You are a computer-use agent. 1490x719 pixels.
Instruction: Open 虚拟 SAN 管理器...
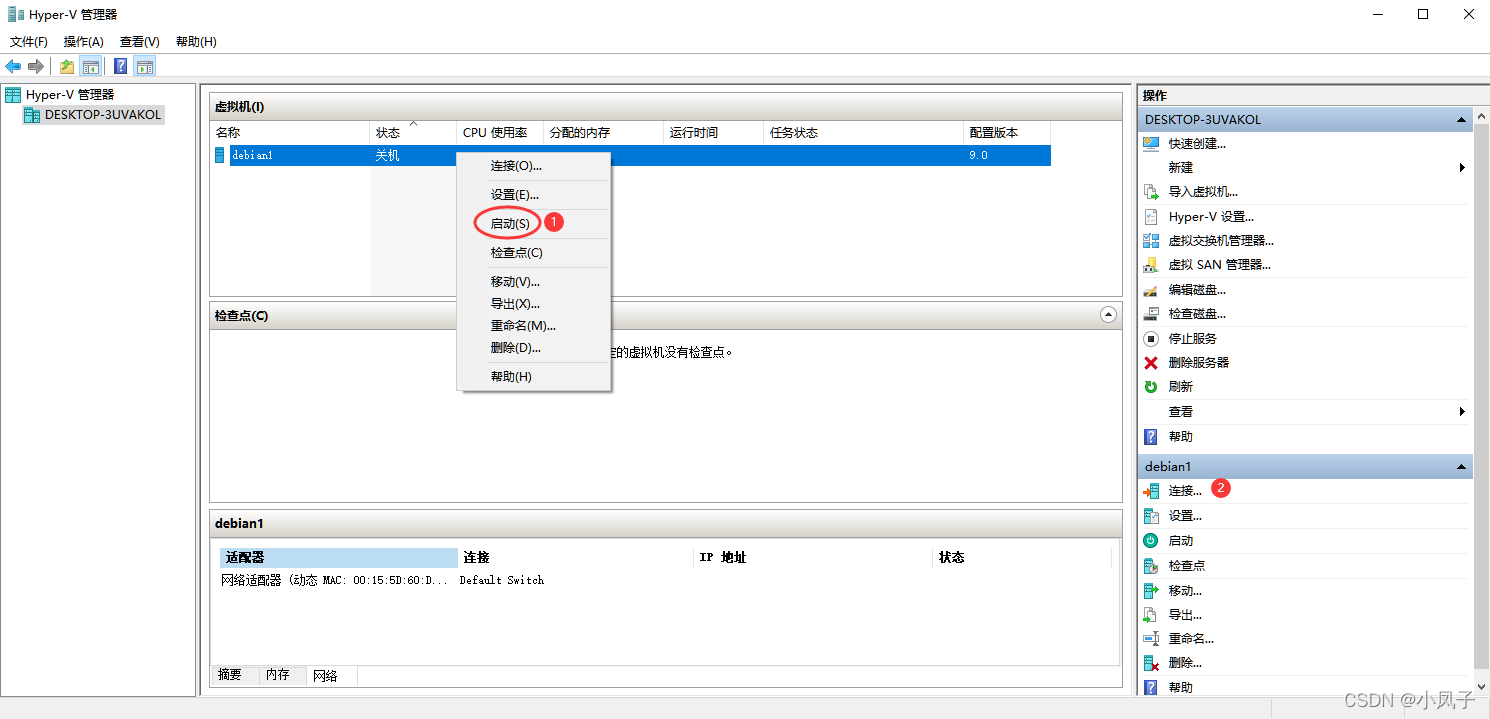(1219, 265)
